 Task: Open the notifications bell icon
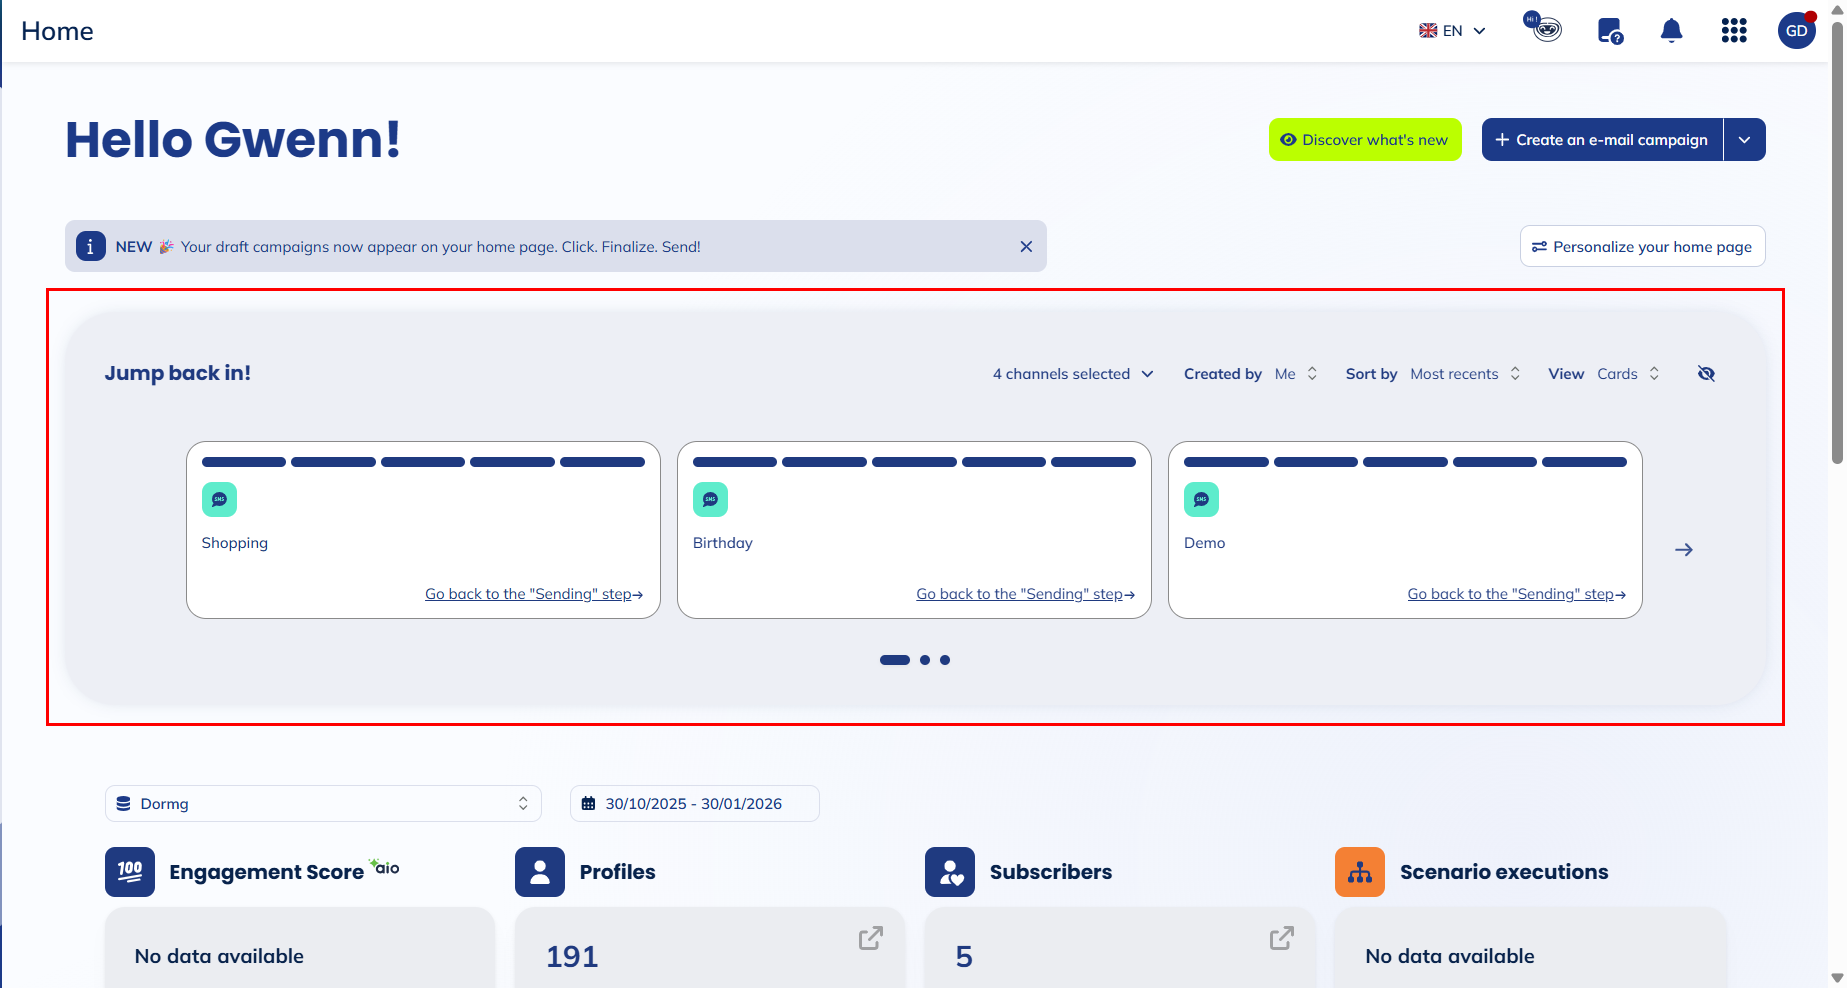pos(1671,31)
